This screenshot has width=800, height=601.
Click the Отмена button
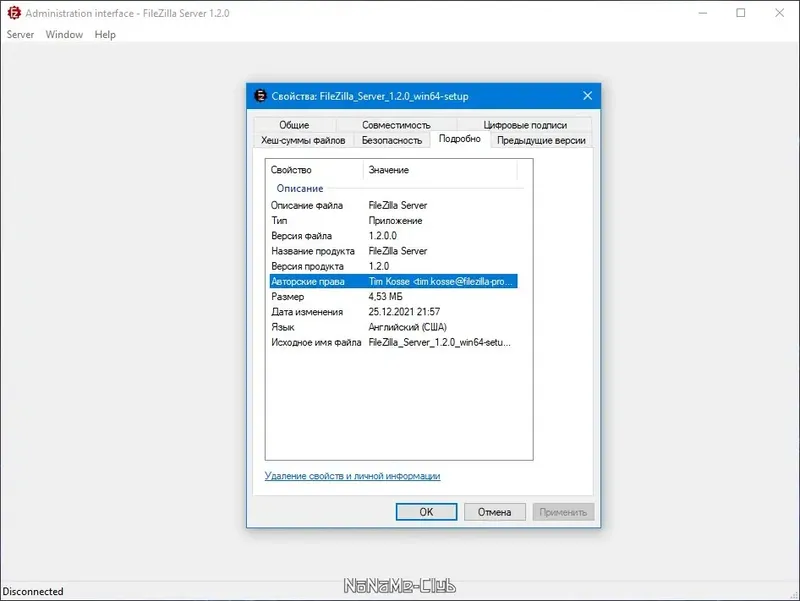(494, 512)
